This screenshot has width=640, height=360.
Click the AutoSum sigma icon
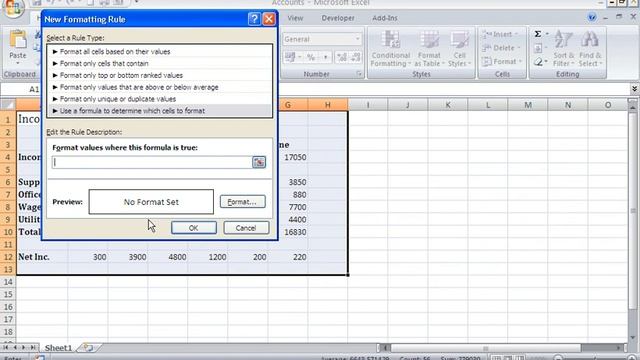point(538,34)
